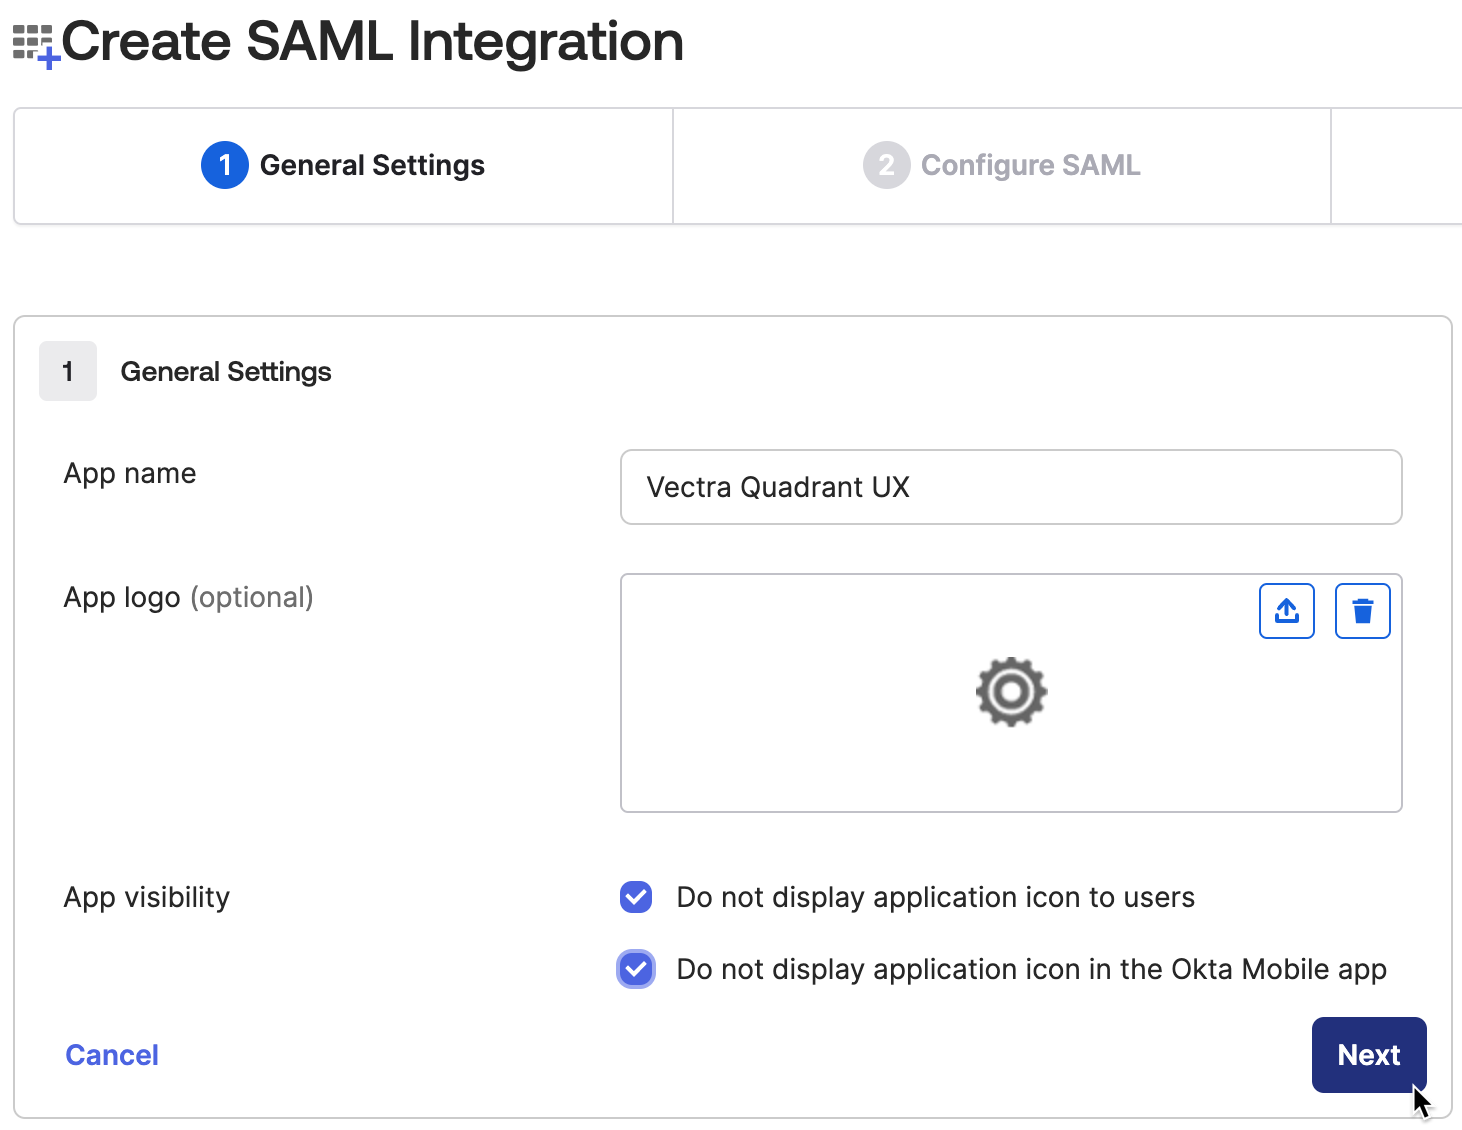Click the trash icon to delete logo
The height and width of the screenshot is (1130, 1462).
(x=1362, y=611)
